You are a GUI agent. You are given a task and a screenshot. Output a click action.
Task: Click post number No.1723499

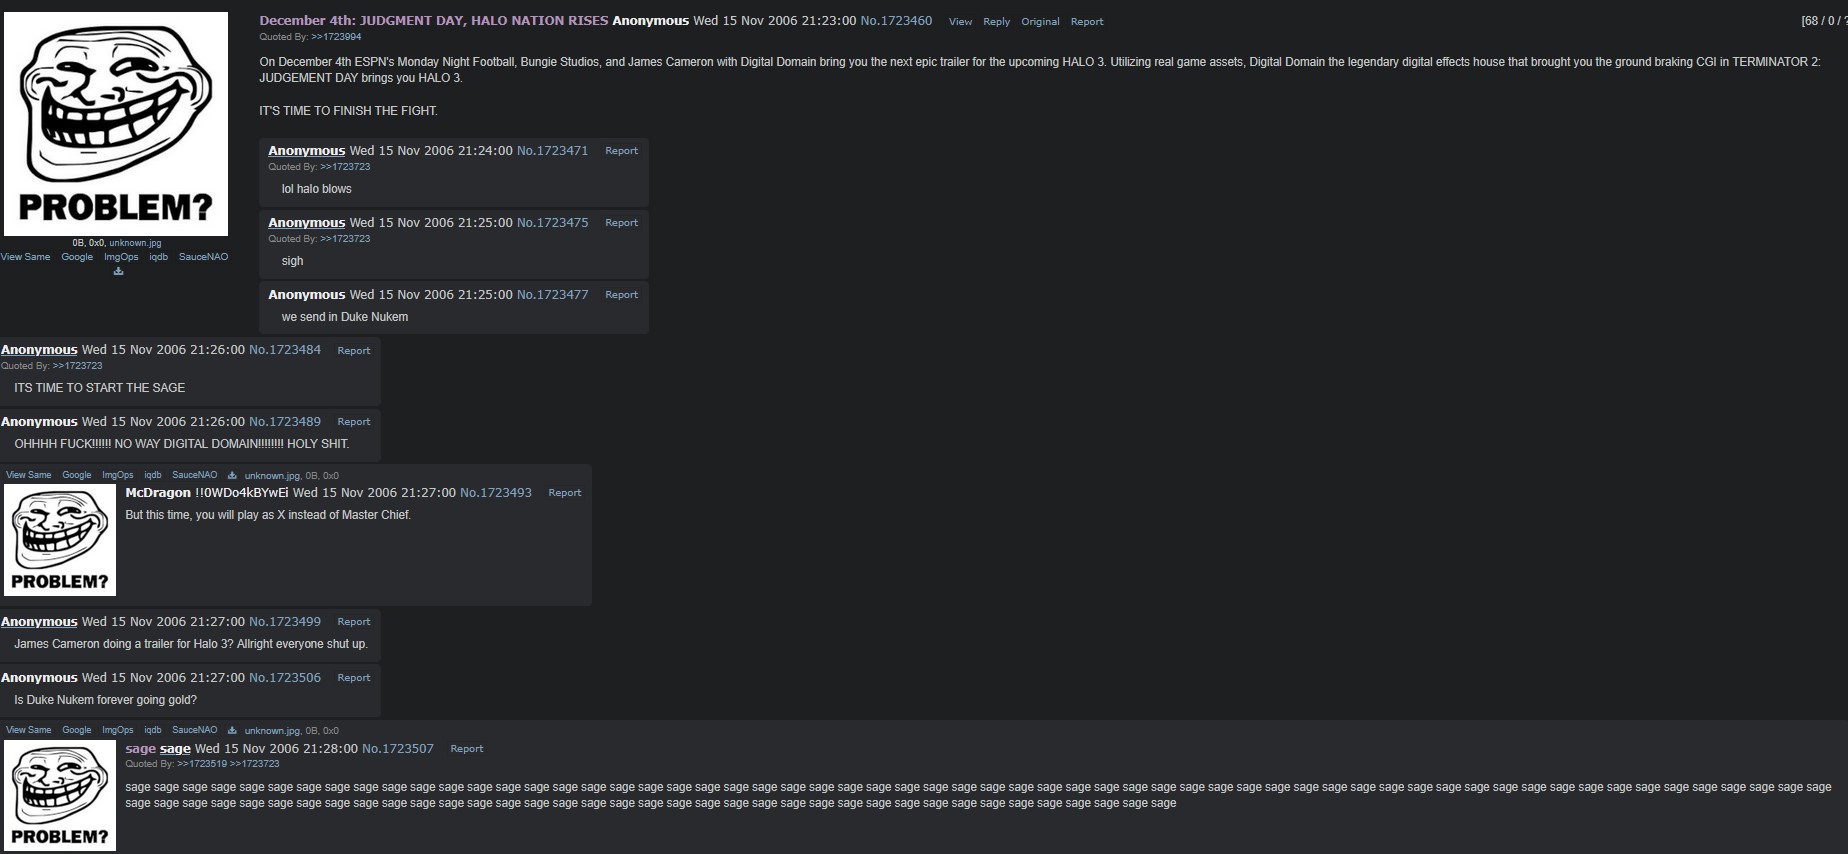[x=285, y=622]
